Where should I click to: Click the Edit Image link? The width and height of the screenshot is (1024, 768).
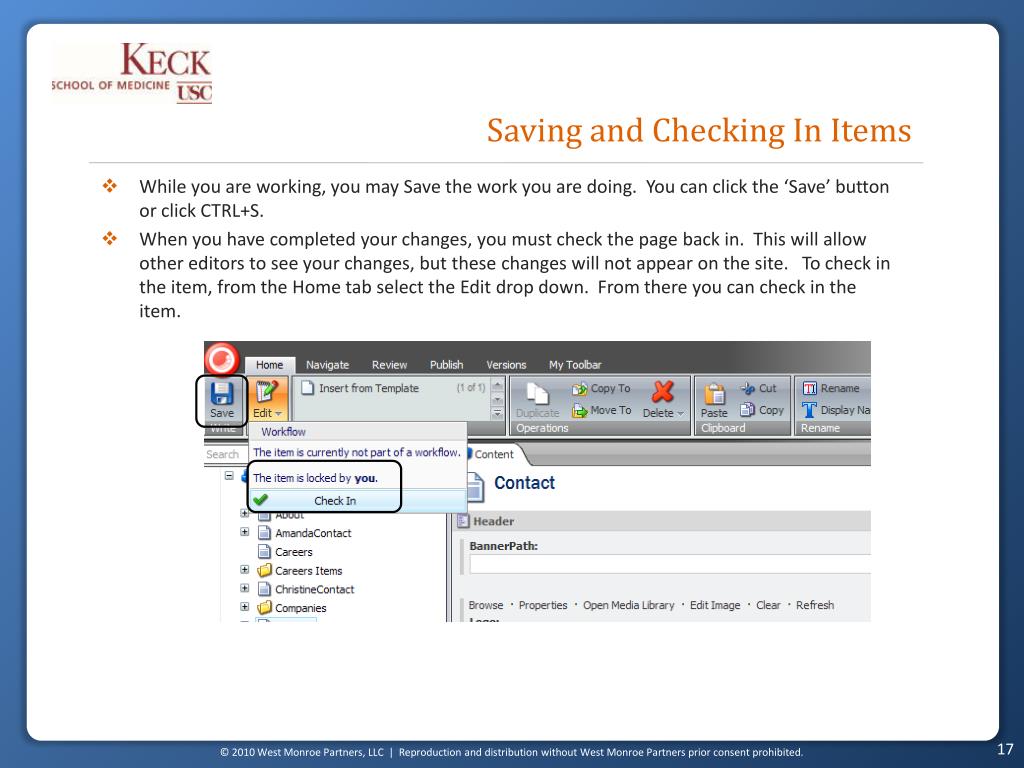tap(715, 605)
